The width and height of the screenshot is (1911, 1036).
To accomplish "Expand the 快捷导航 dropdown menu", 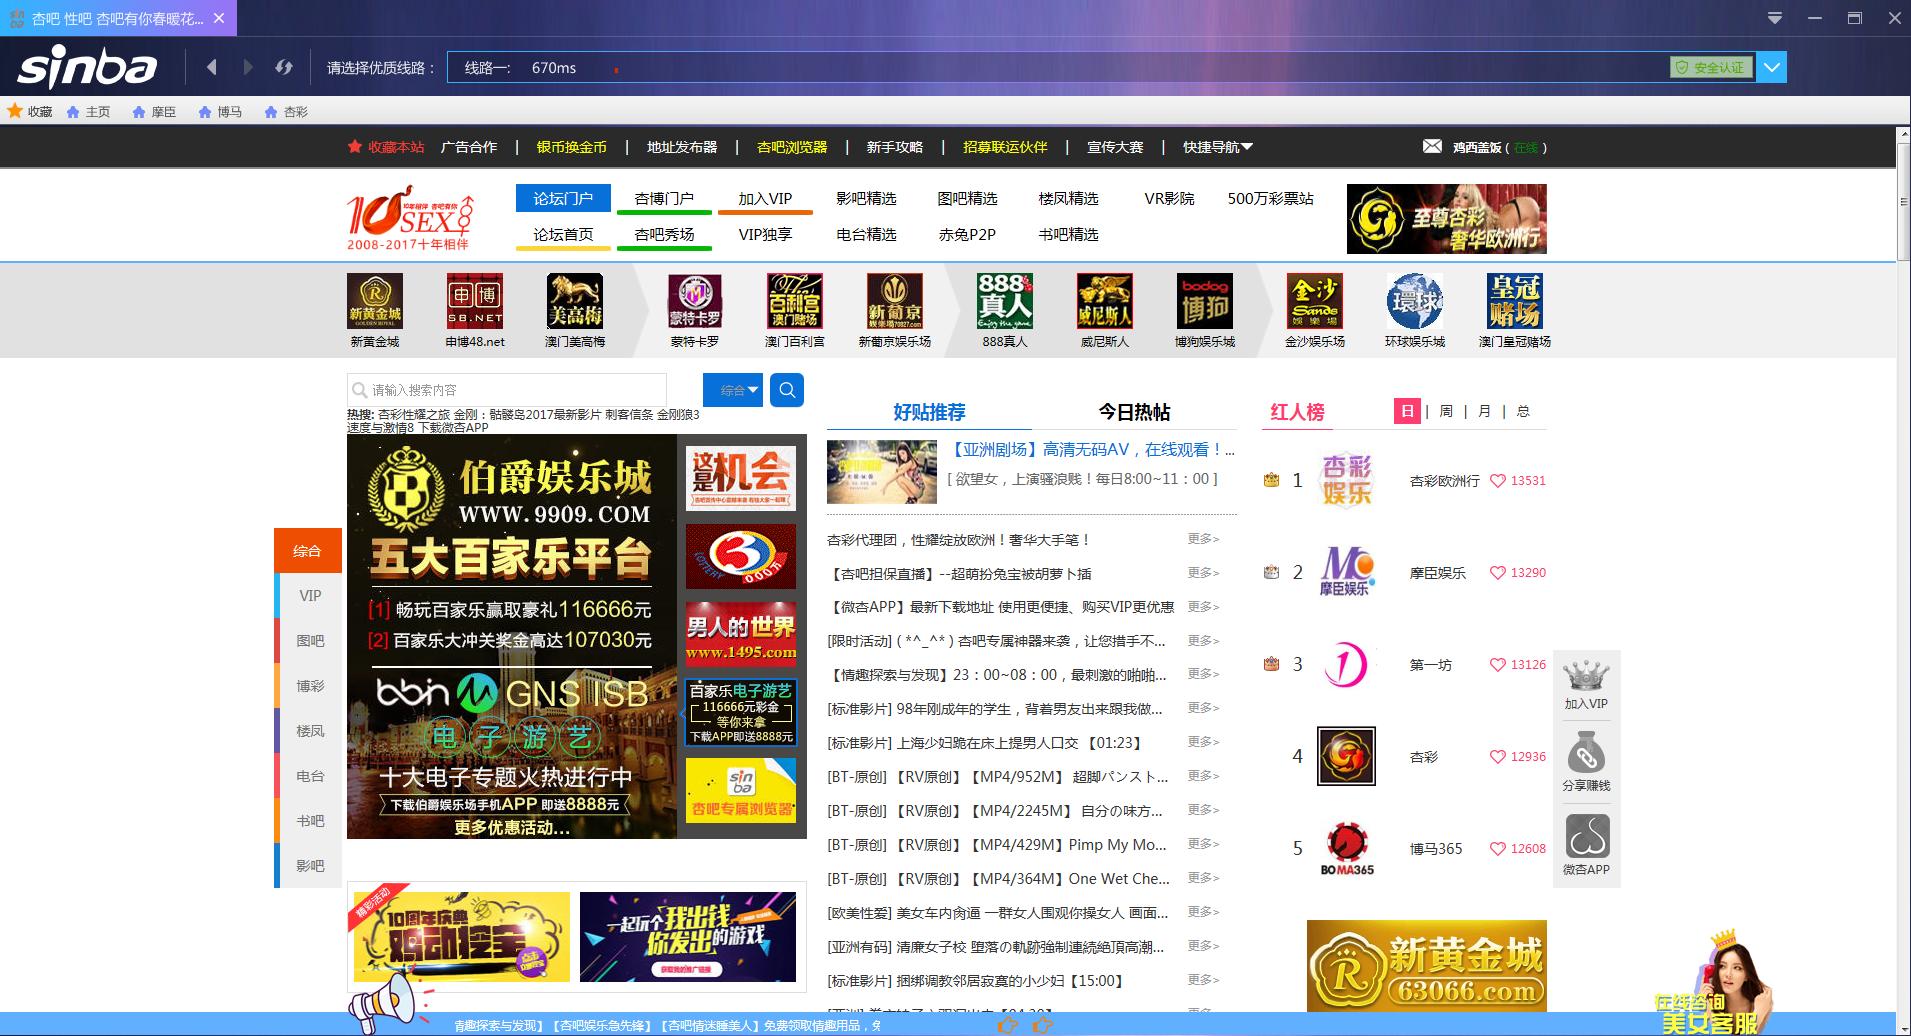I will click(x=1218, y=147).
